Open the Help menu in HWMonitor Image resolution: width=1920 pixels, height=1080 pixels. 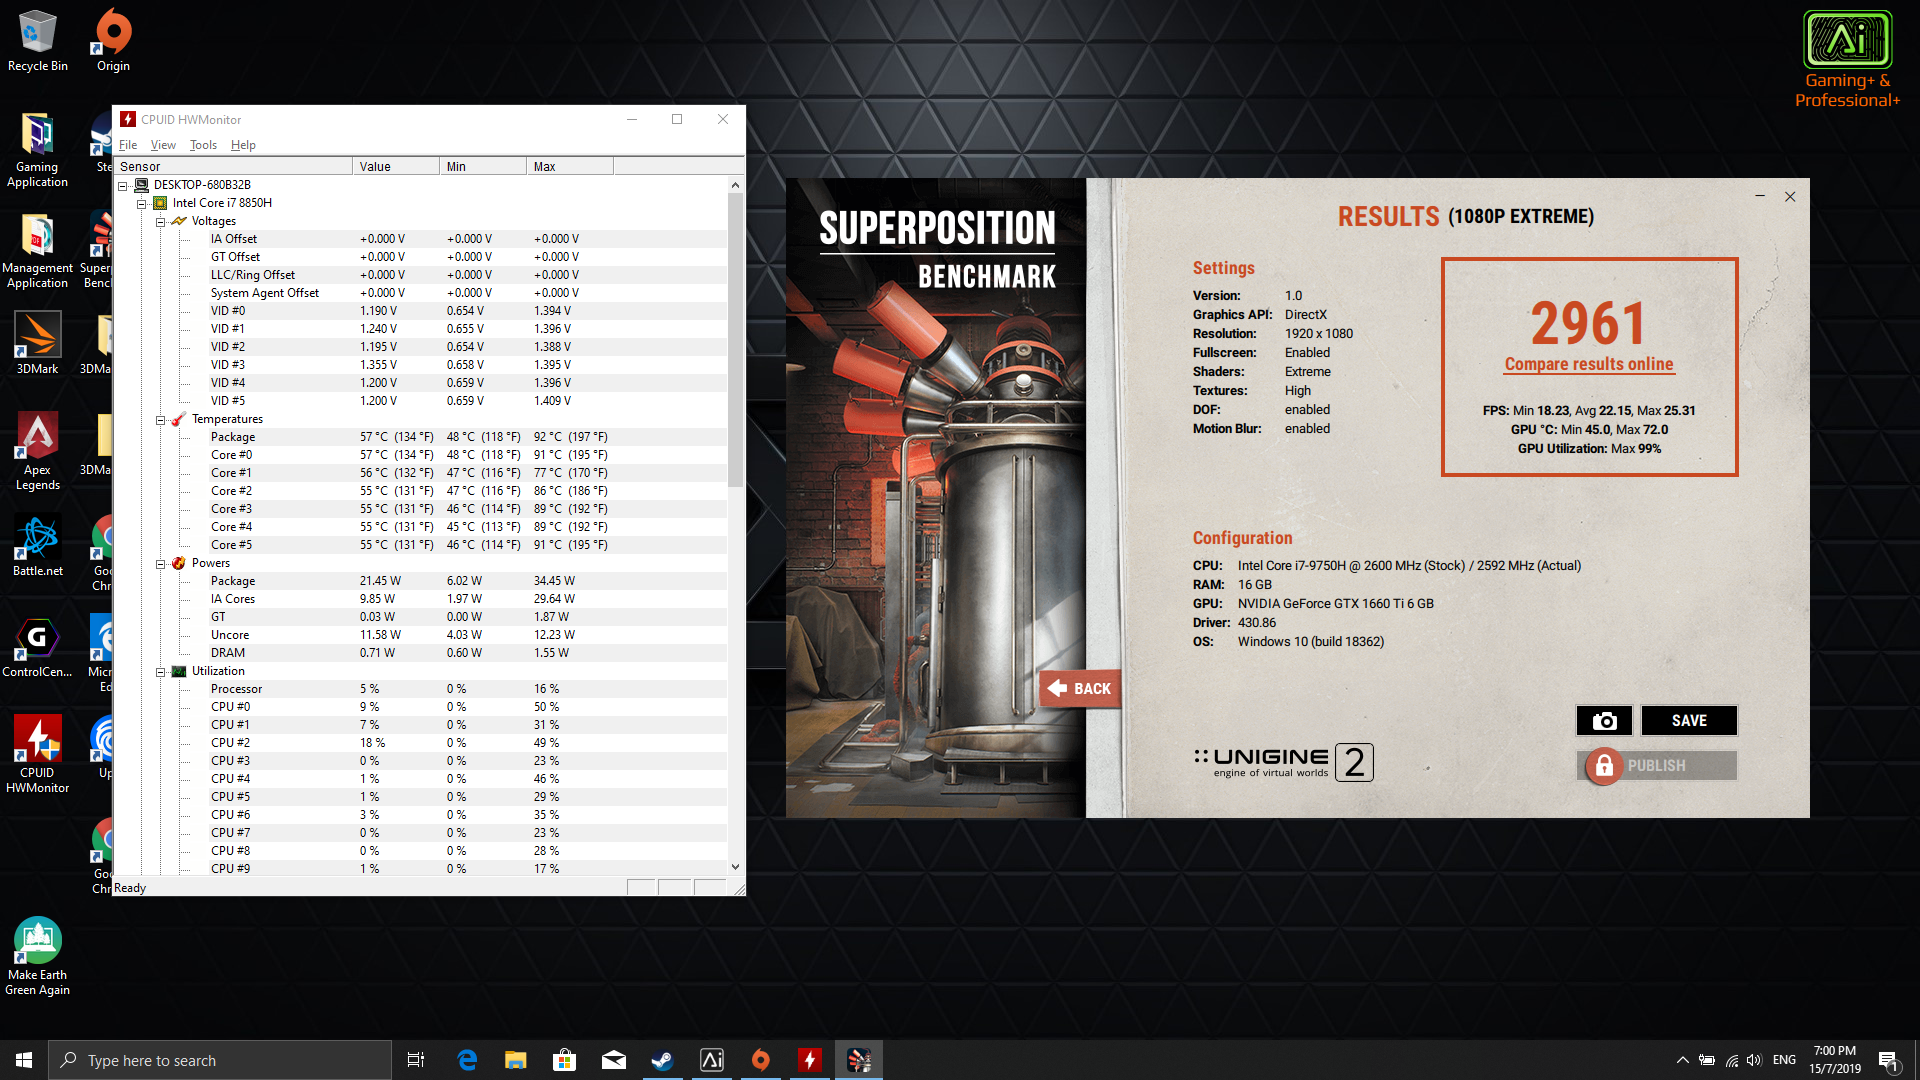[243, 145]
